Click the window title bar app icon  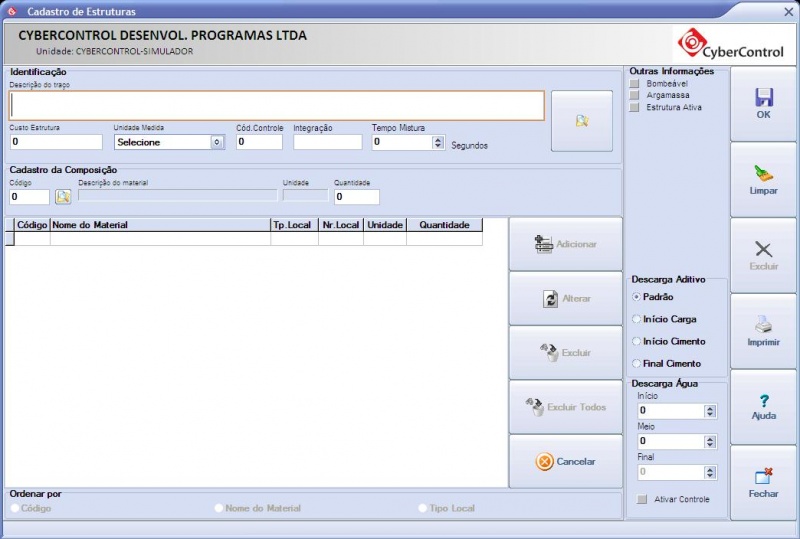pos(12,11)
